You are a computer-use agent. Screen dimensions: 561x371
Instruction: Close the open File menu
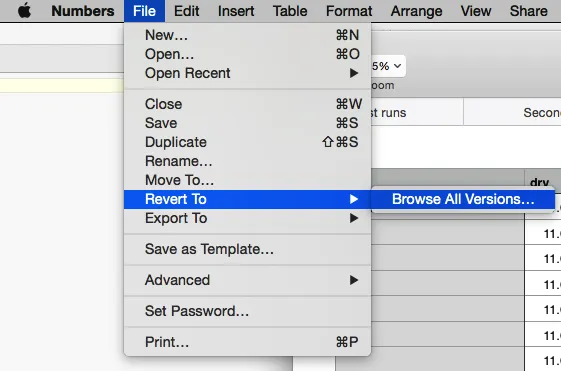144,11
